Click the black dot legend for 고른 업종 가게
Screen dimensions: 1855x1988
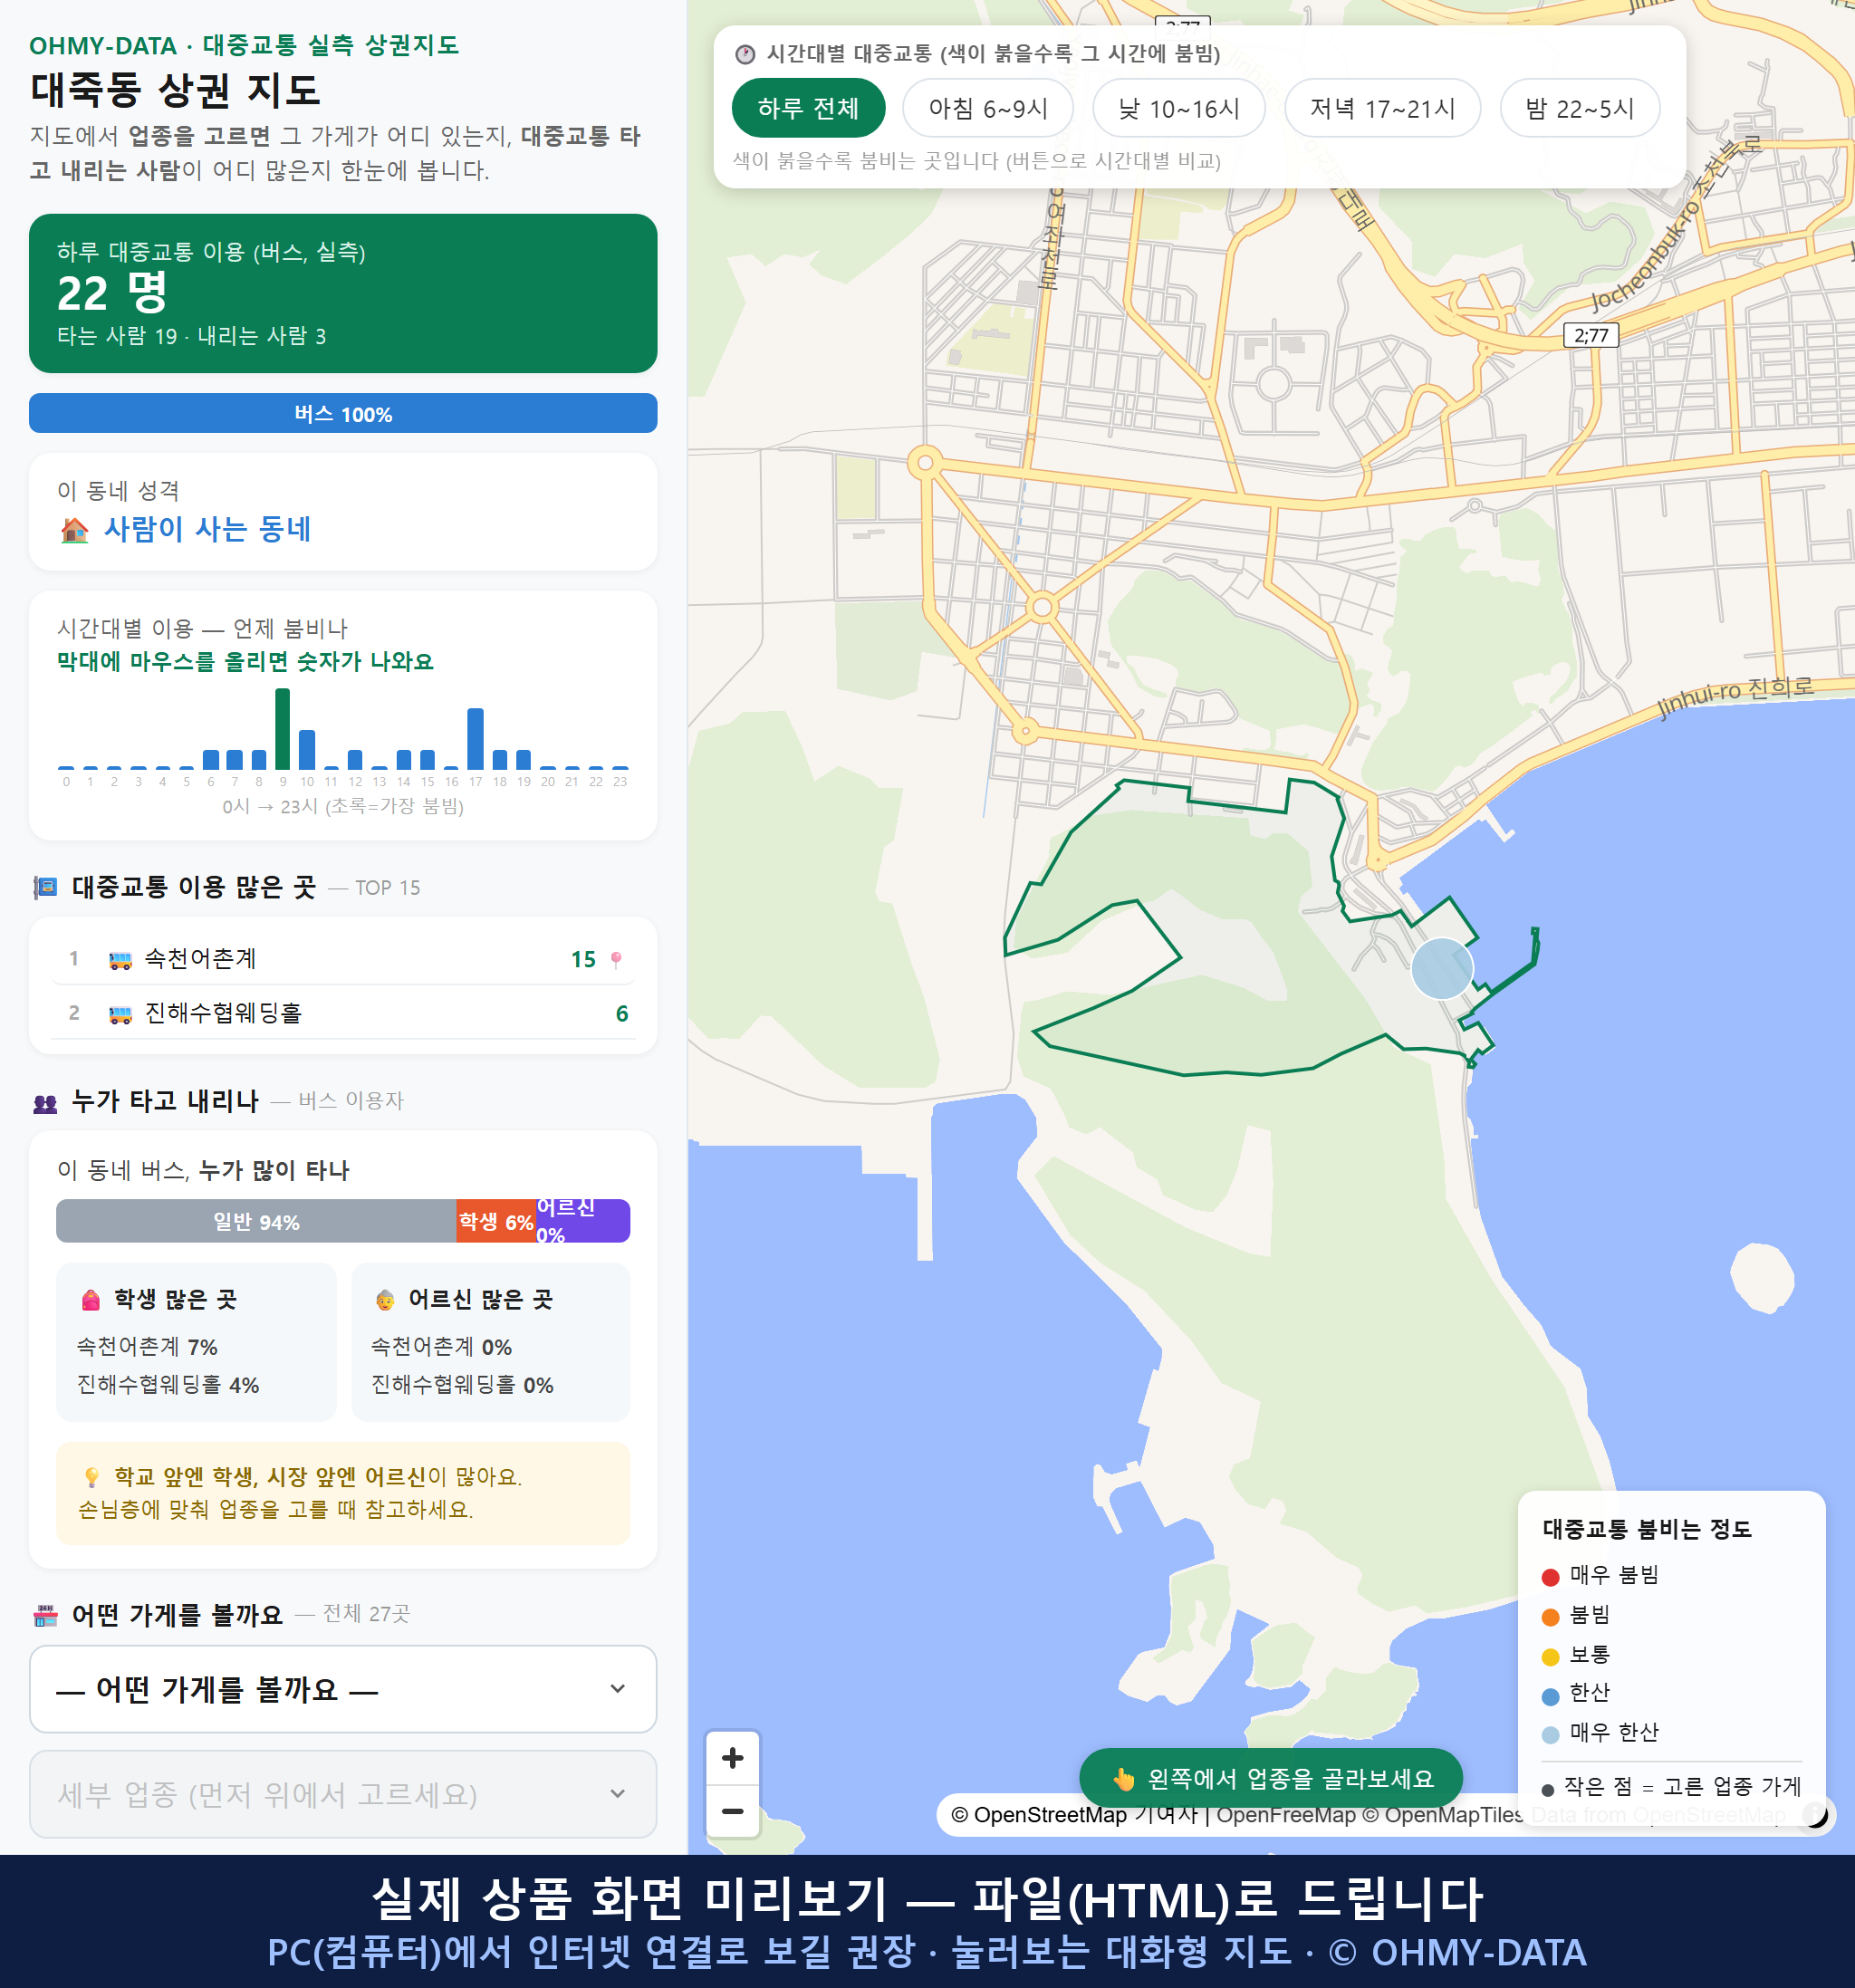(x=1548, y=1790)
